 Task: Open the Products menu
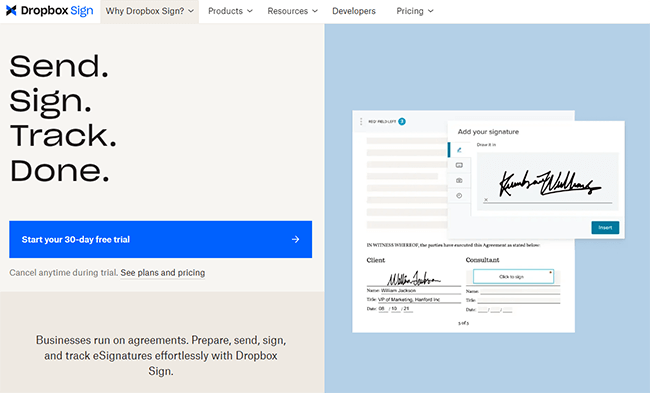[x=230, y=11]
